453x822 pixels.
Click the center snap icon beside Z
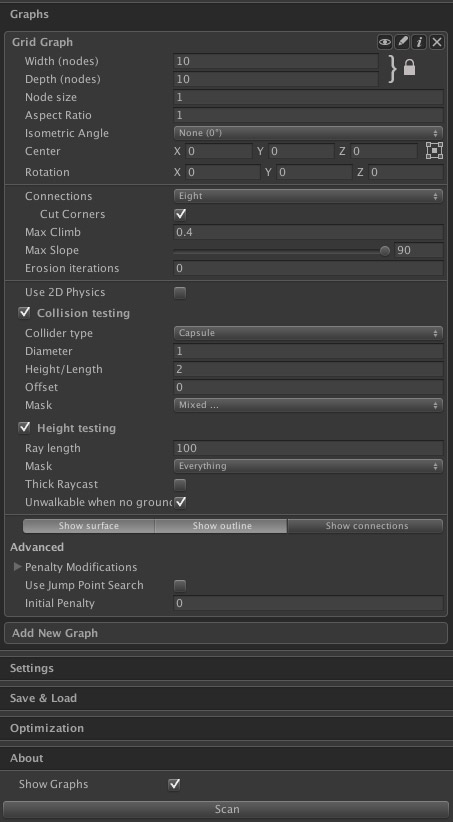(434, 151)
